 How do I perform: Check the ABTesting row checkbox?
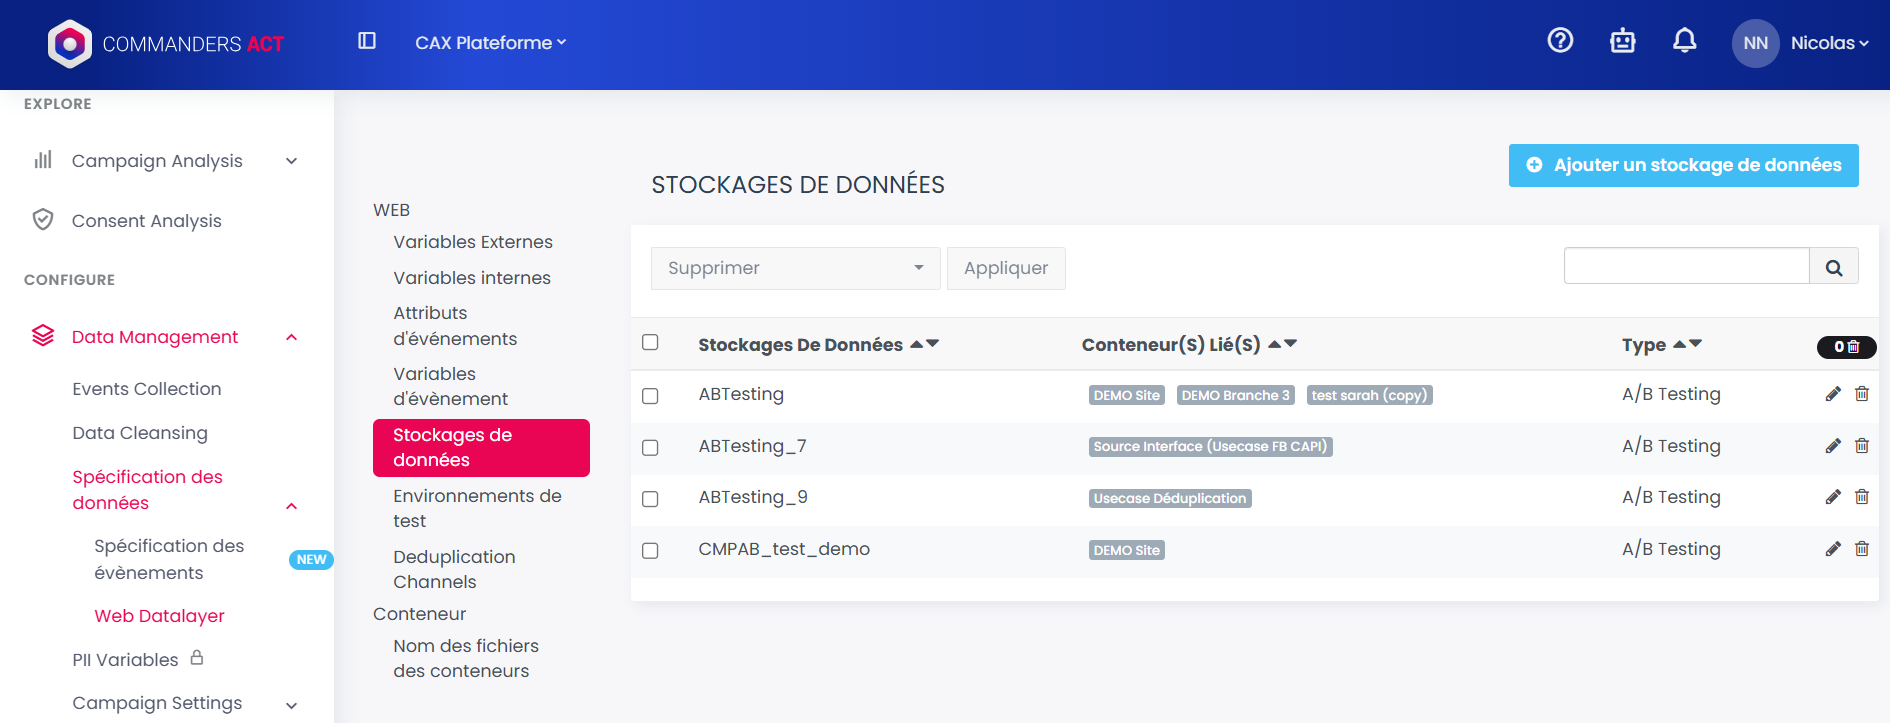click(650, 396)
